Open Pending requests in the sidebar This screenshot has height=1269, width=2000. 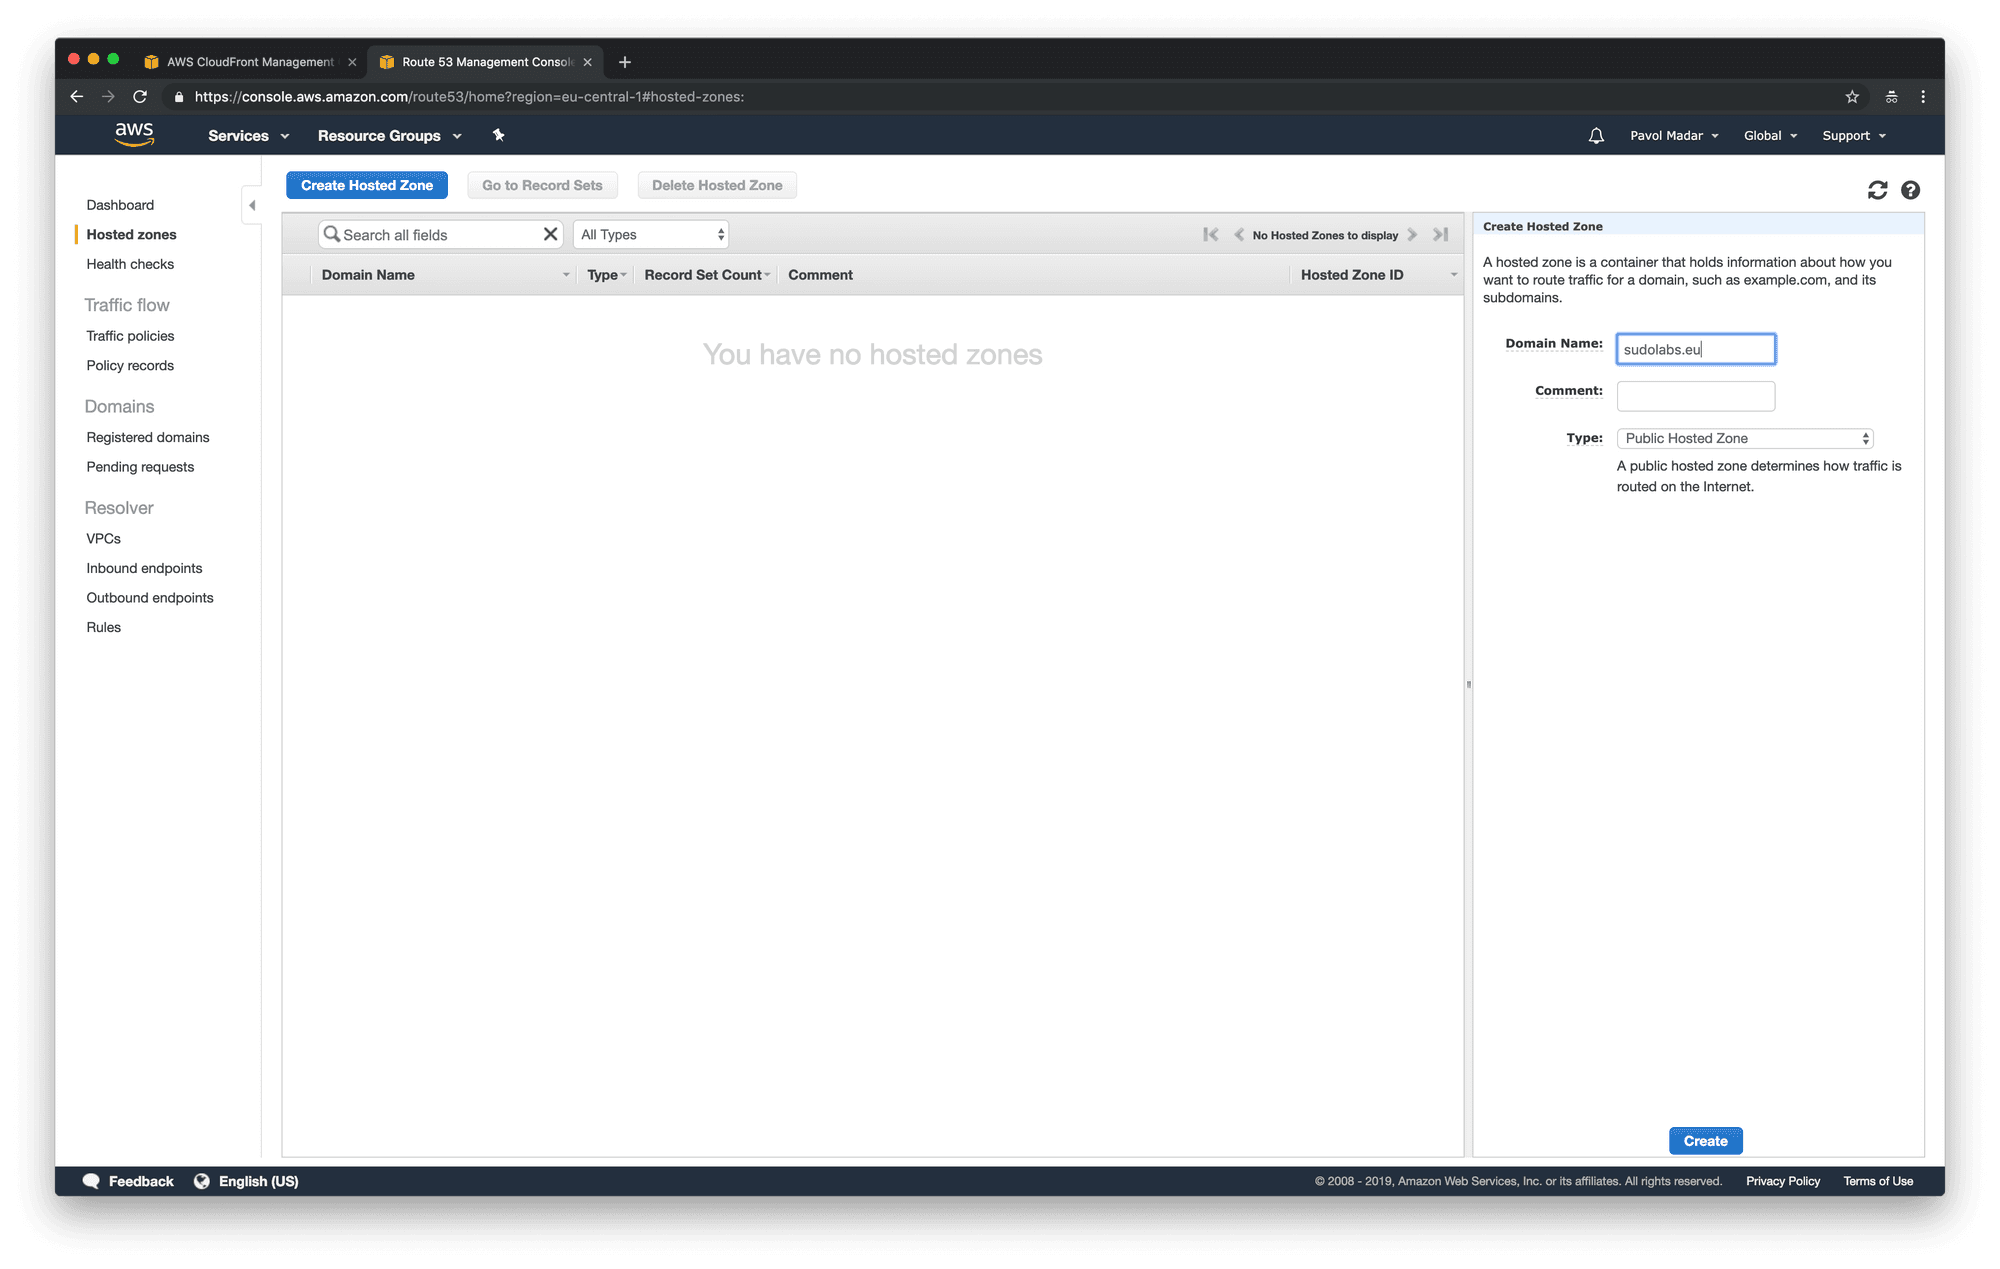[140, 467]
